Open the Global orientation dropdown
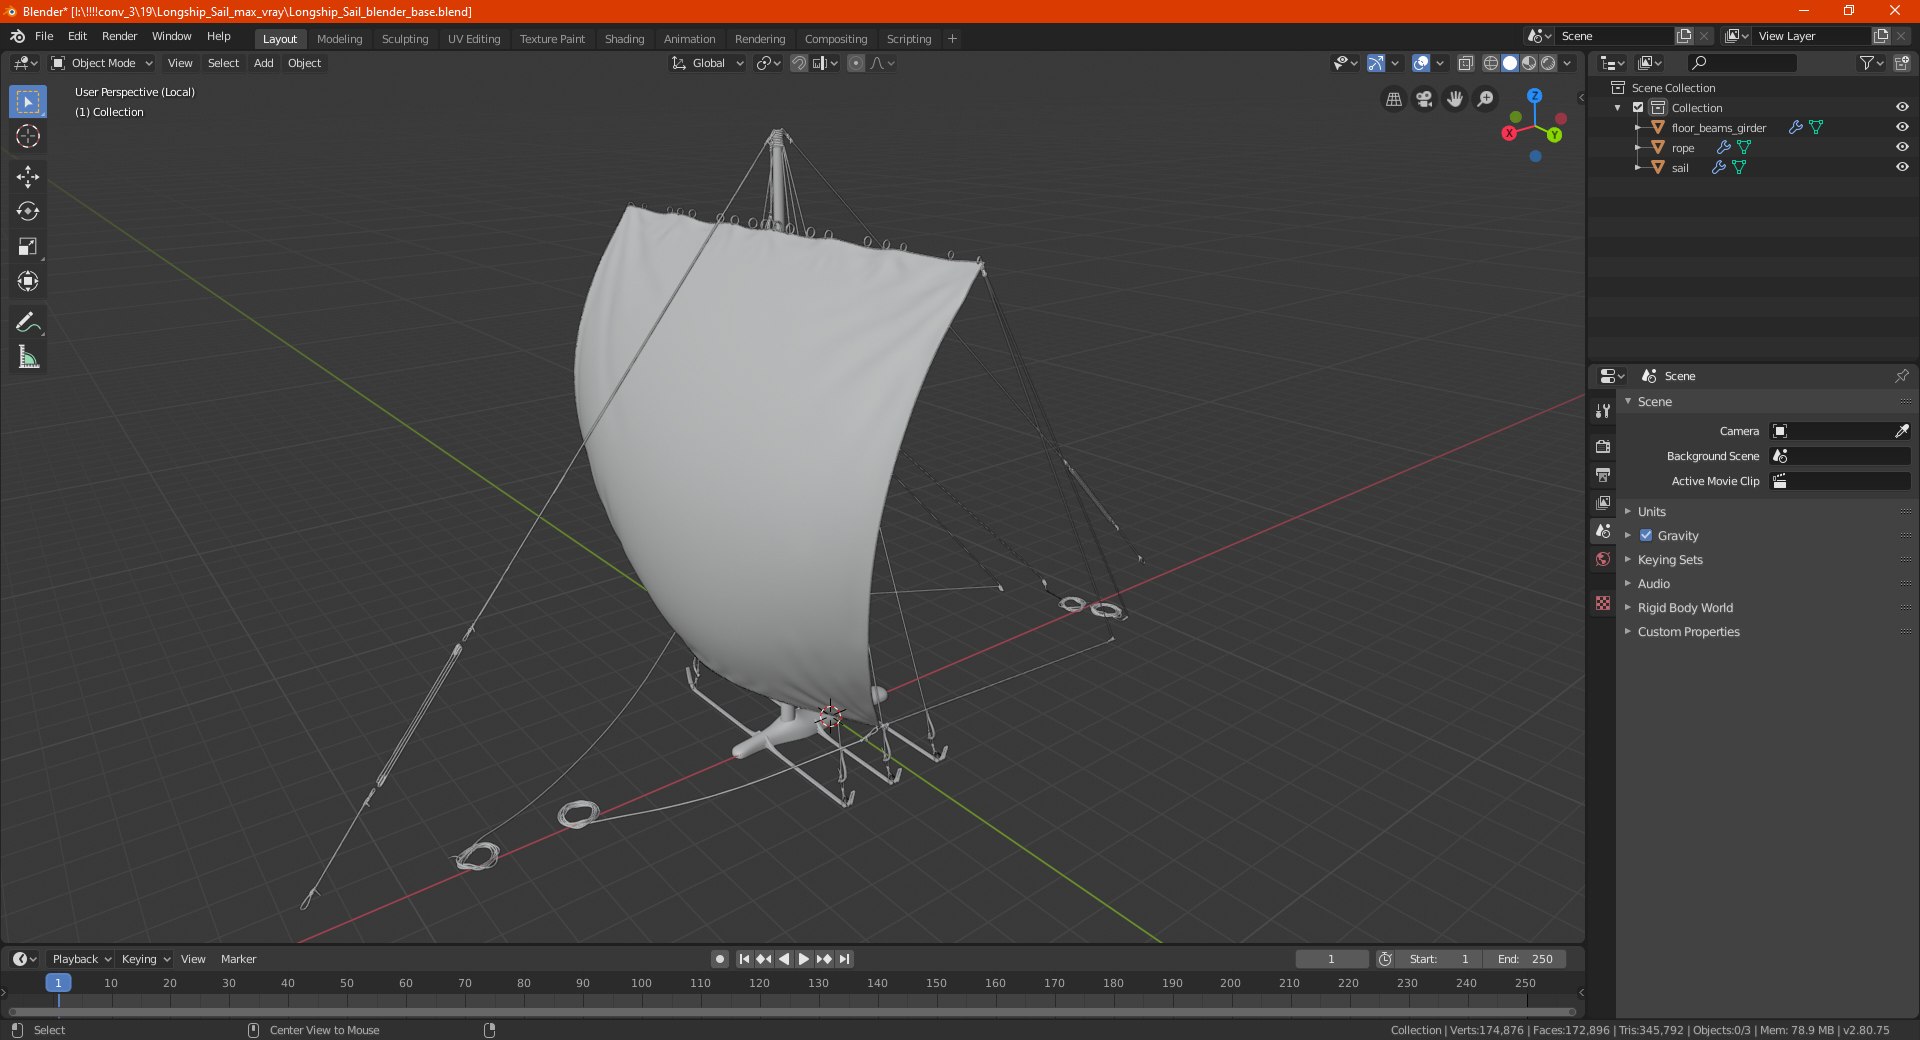This screenshot has height=1040, width=1920. [707, 63]
